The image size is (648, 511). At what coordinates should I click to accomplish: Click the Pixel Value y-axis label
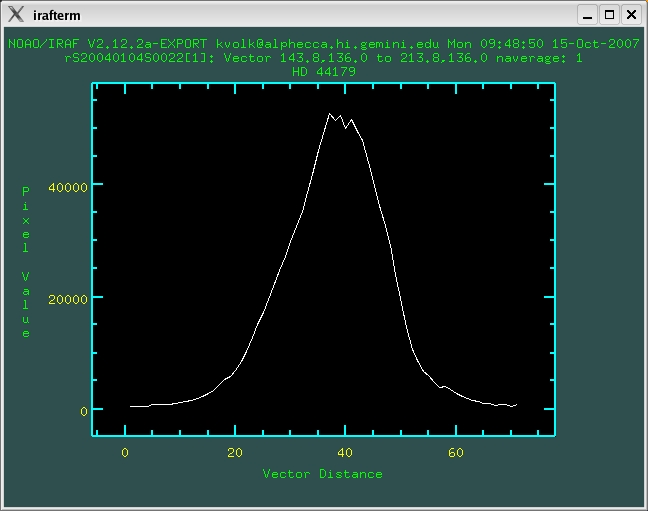(x=26, y=262)
